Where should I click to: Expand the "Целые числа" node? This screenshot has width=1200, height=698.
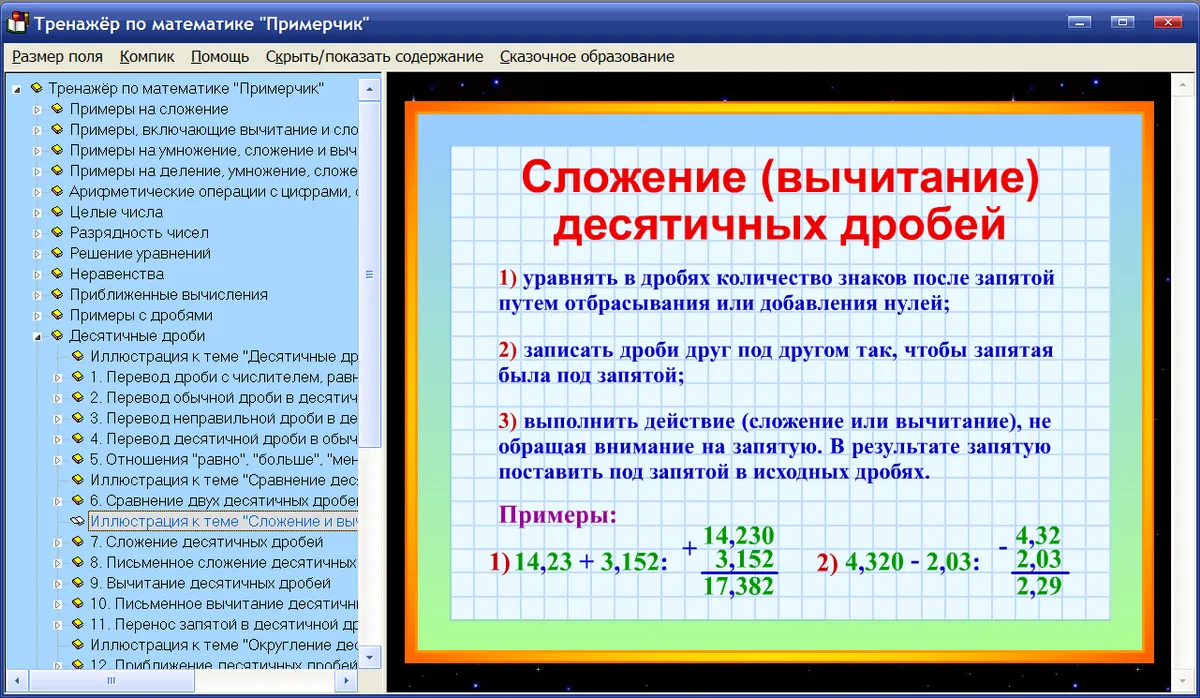(x=38, y=212)
